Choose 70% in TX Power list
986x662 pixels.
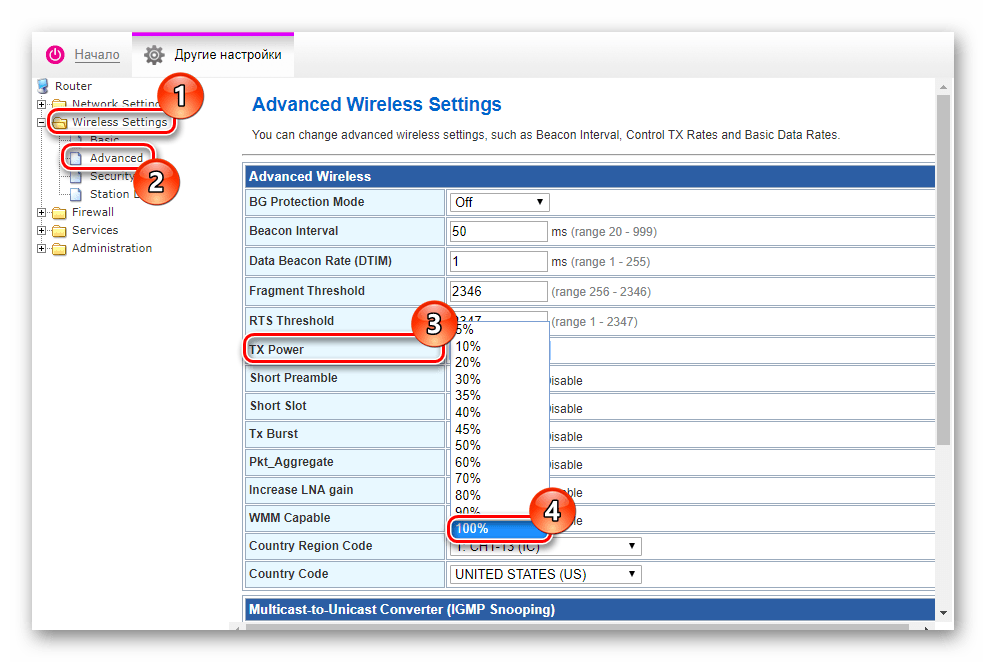[x=499, y=479]
